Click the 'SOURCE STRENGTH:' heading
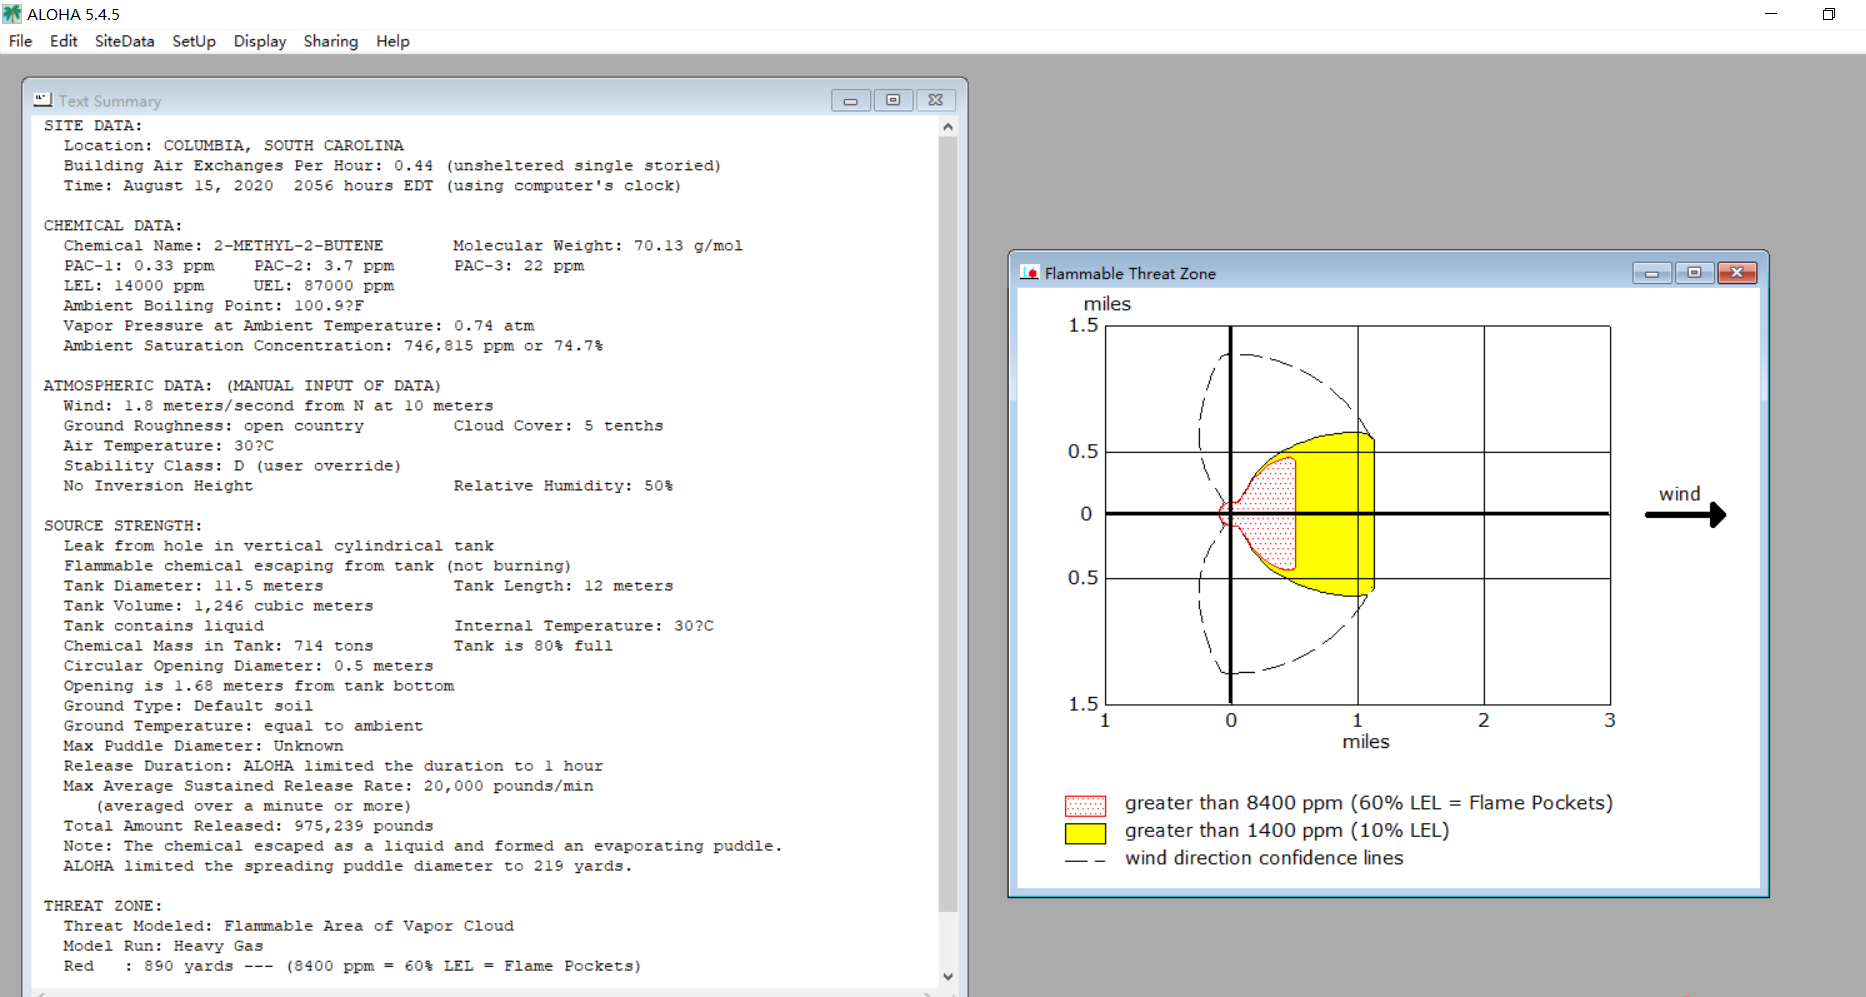 point(123,526)
